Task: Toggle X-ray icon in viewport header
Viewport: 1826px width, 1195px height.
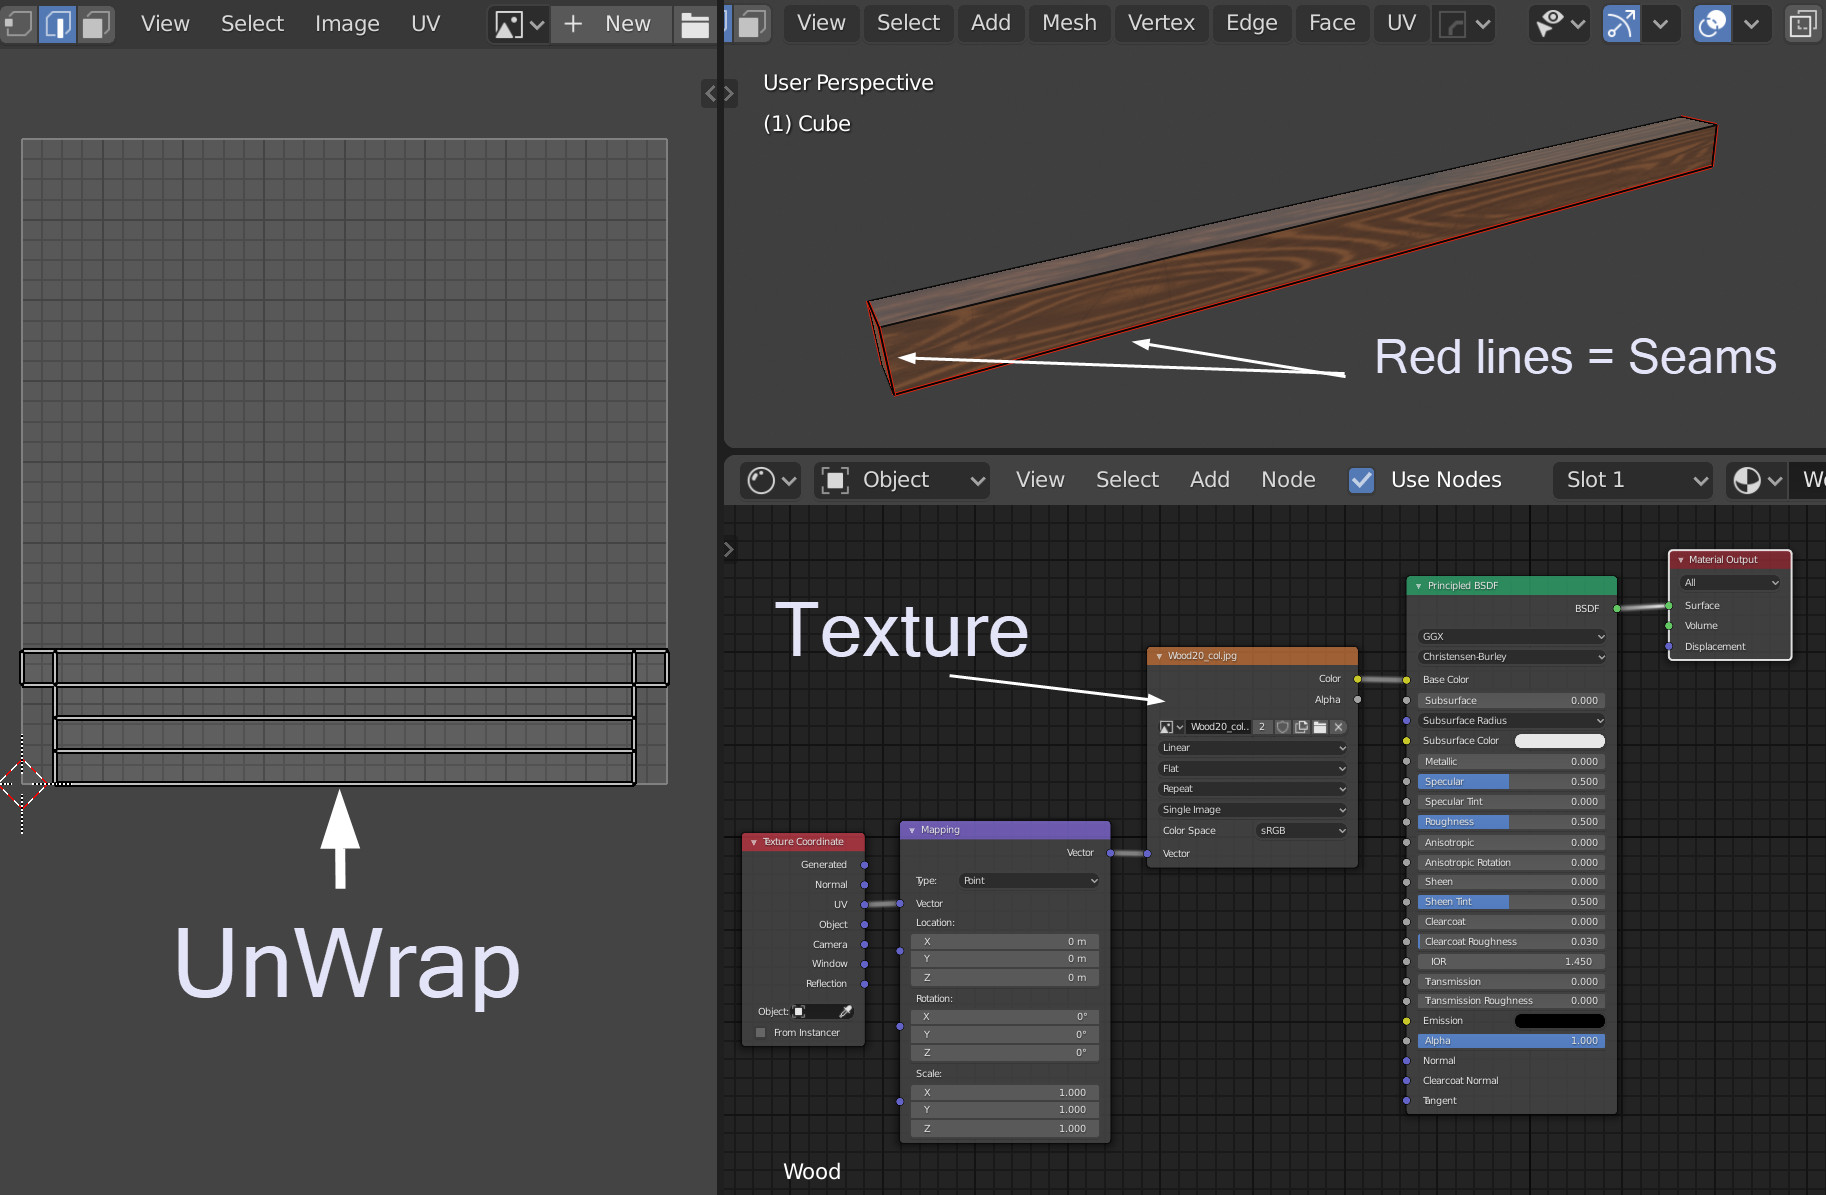Action: click(x=1803, y=23)
